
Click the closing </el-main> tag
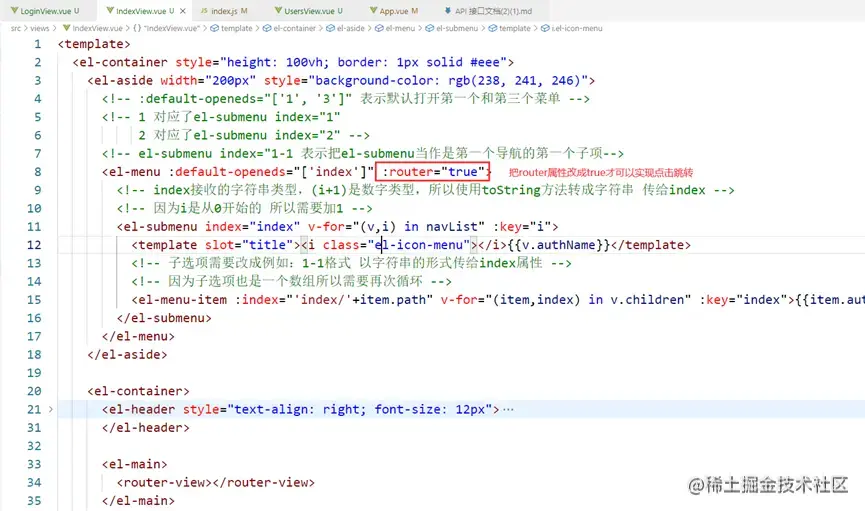(138, 501)
